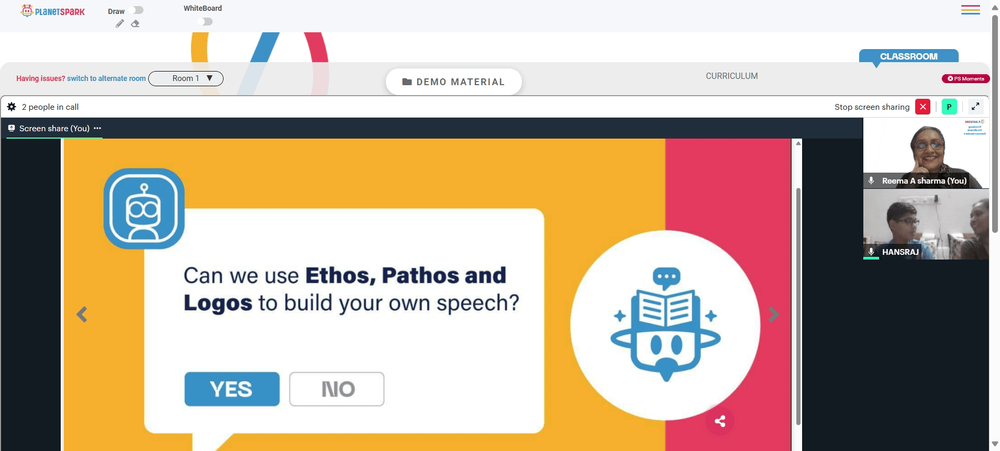Image resolution: width=1000 pixels, height=451 pixels.
Task: Click the YES answer button
Action: click(232, 389)
